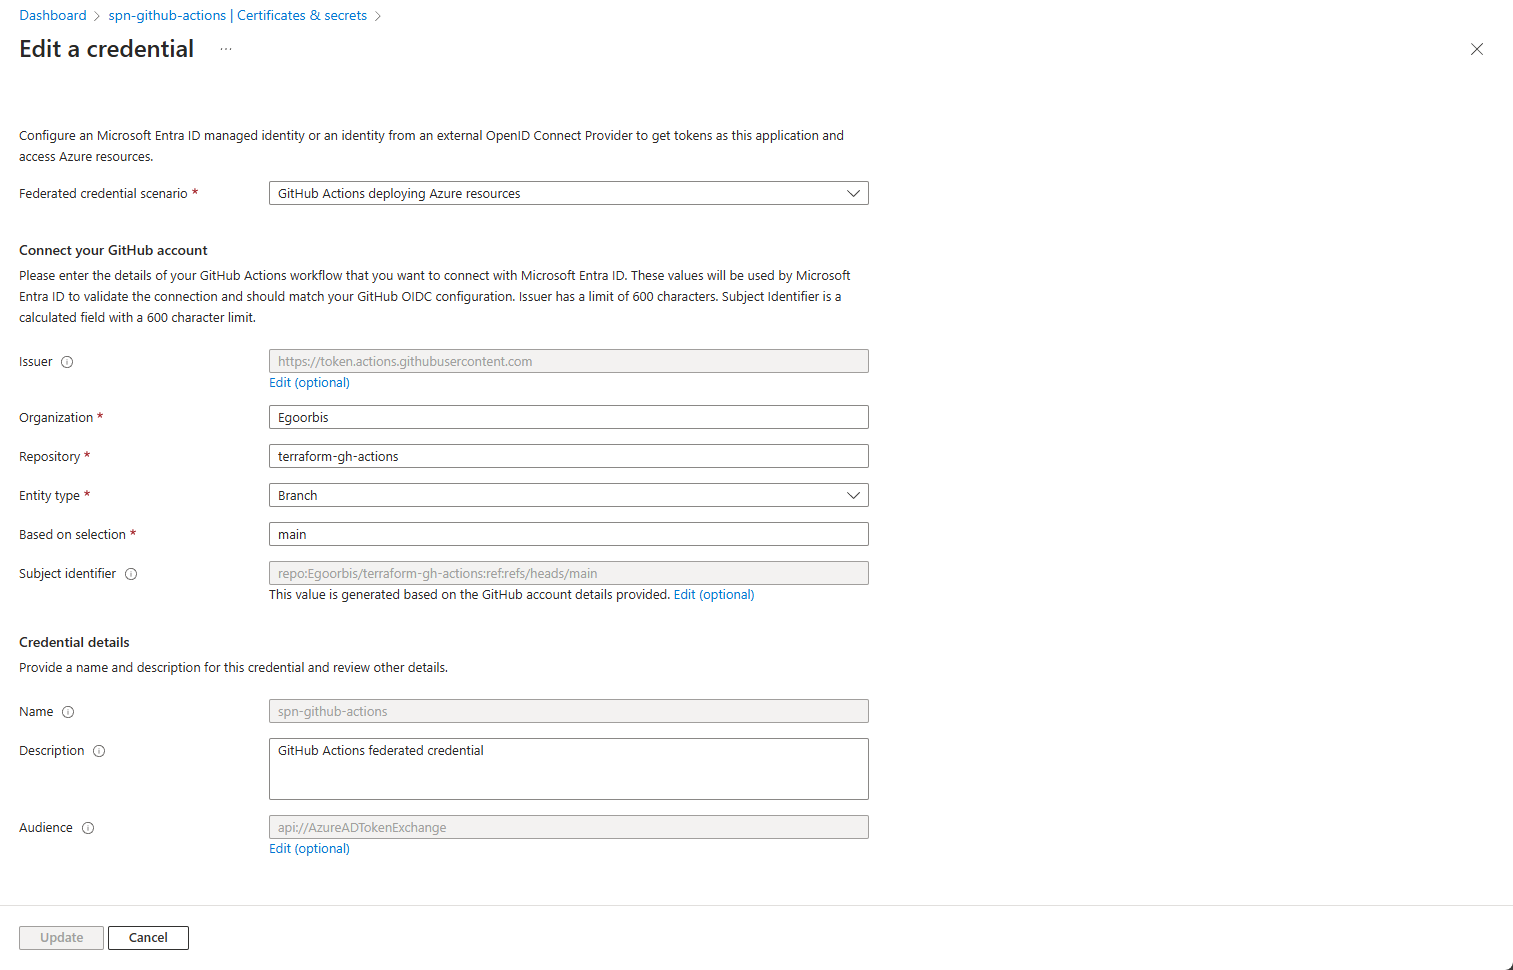This screenshot has height=970, width=1513.
Task: Click the info icon next to Issuer
Action: pos(67,362)
